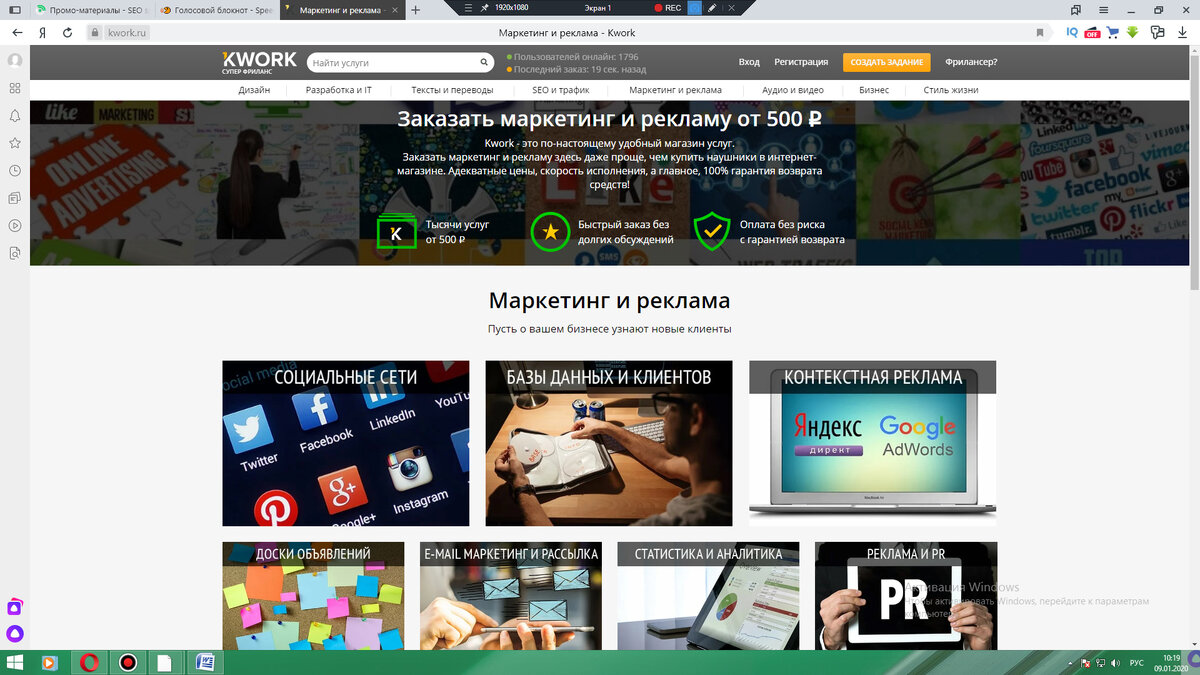Viewport: 1200px width, 675px height.
Task: Click the pin icon in recorder bar
Action: [x=485, y=7]
